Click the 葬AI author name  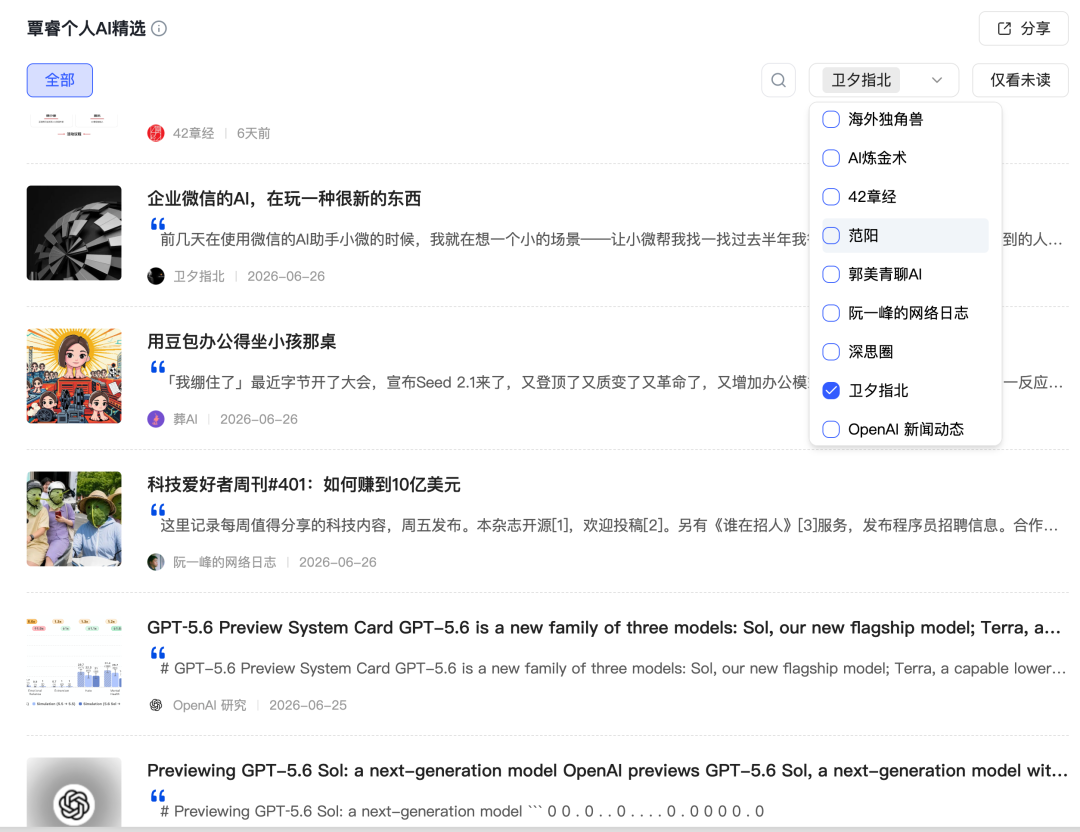(x=185, y=419)
